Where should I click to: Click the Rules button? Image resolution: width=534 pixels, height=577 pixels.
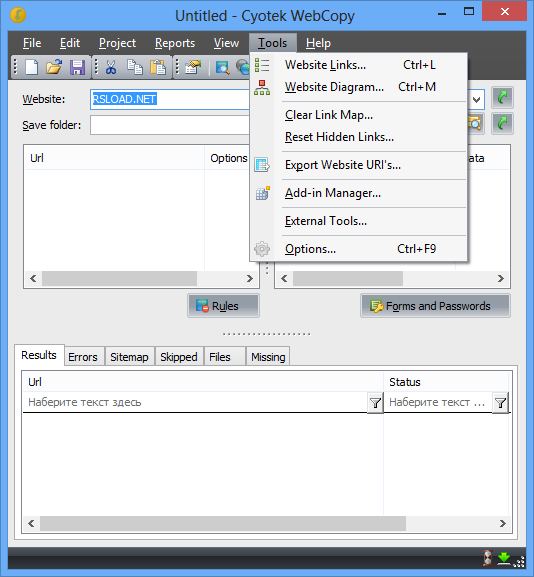pos(223,306)
